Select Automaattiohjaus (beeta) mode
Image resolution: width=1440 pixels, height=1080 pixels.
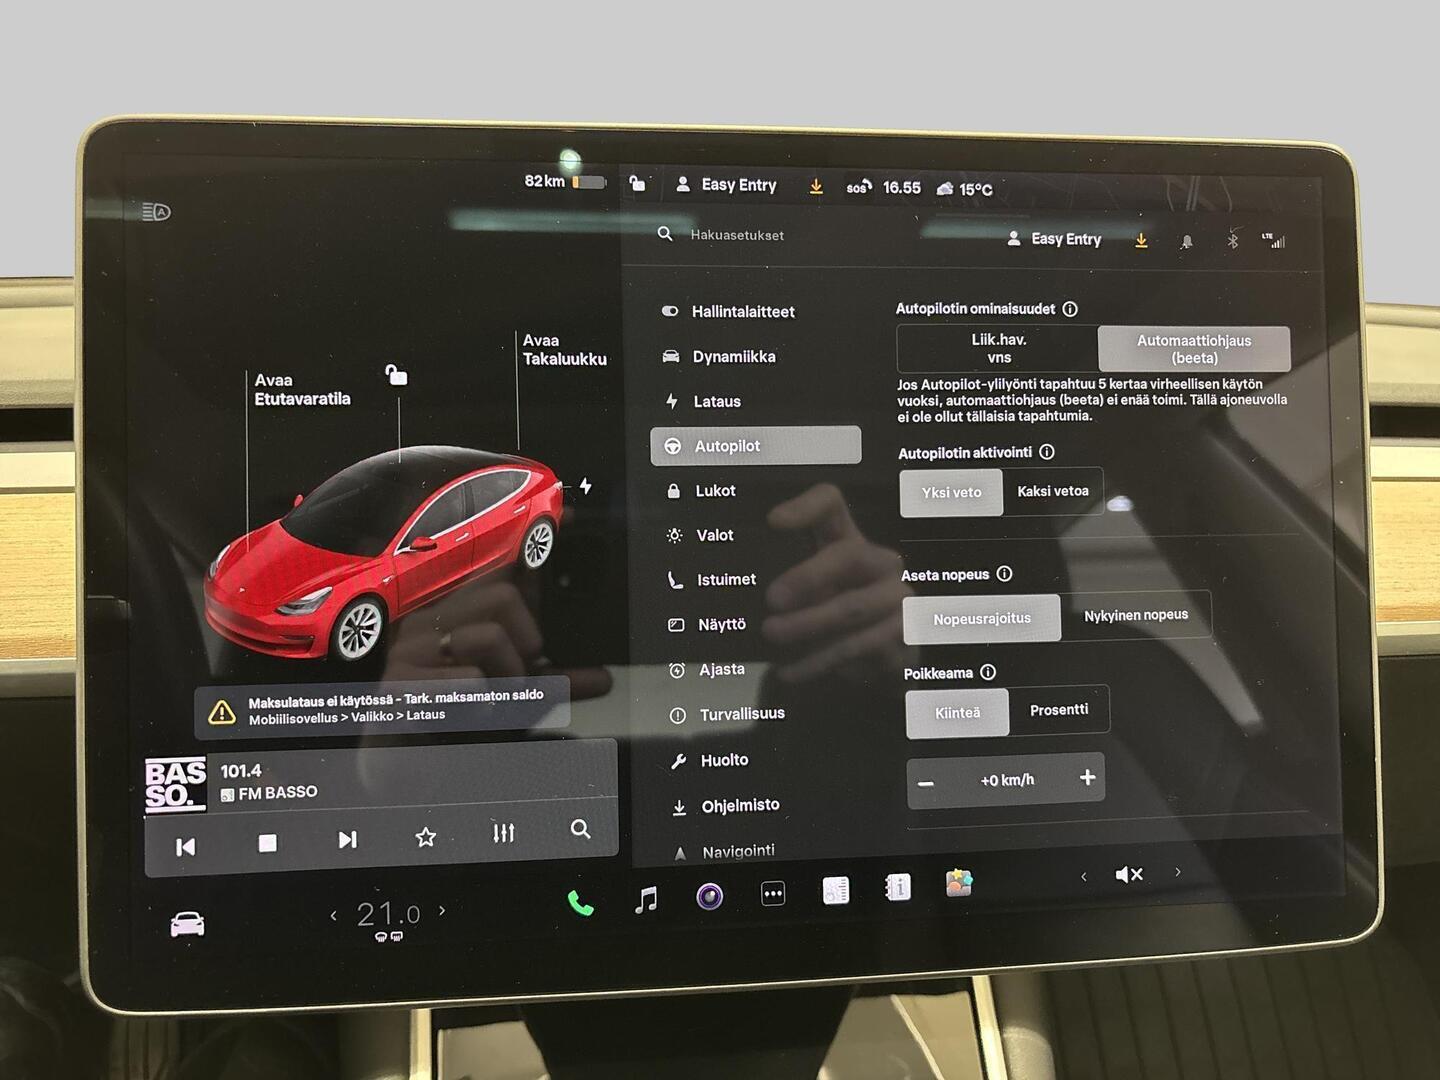click(1193, 348)
